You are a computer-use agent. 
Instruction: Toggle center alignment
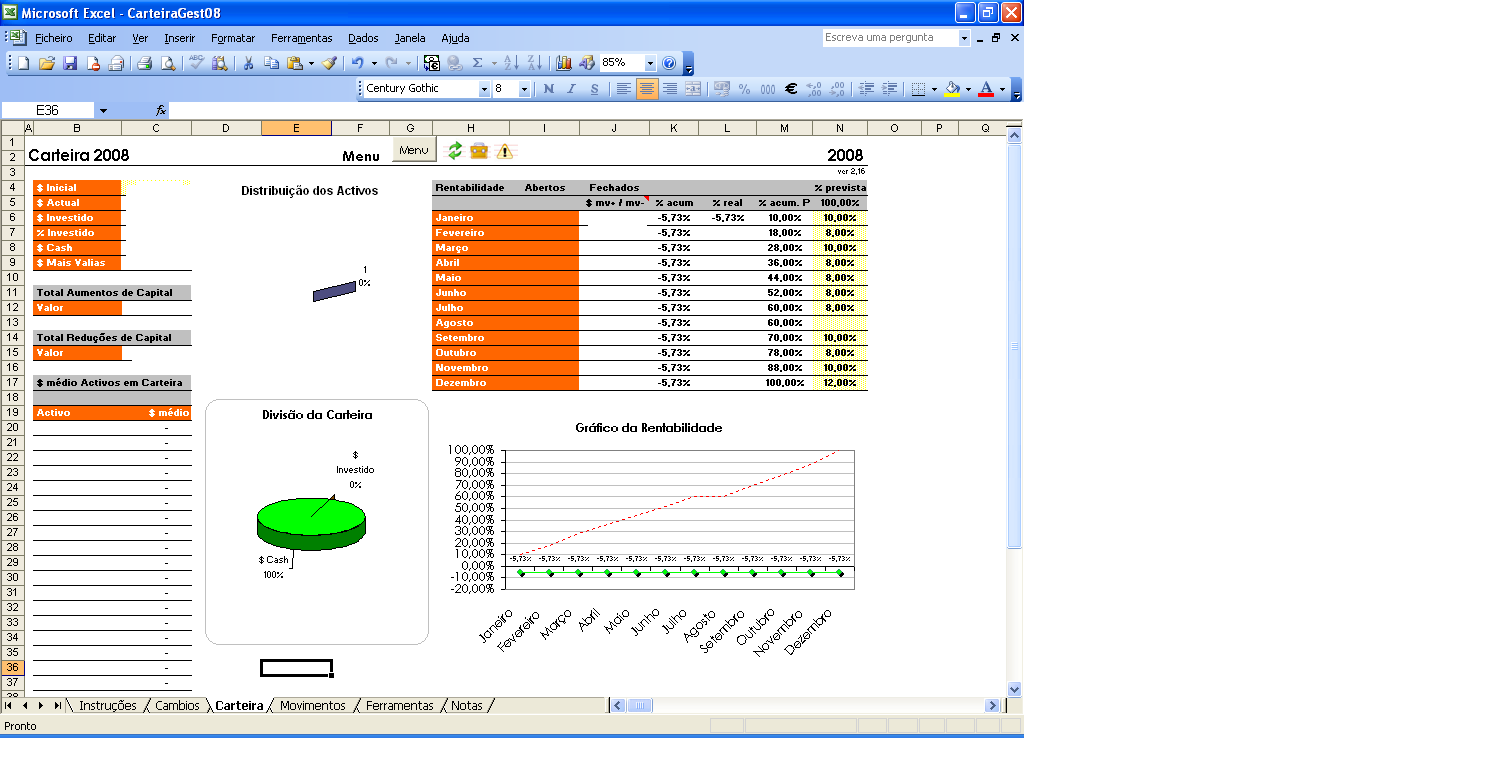tap(647, 89)
